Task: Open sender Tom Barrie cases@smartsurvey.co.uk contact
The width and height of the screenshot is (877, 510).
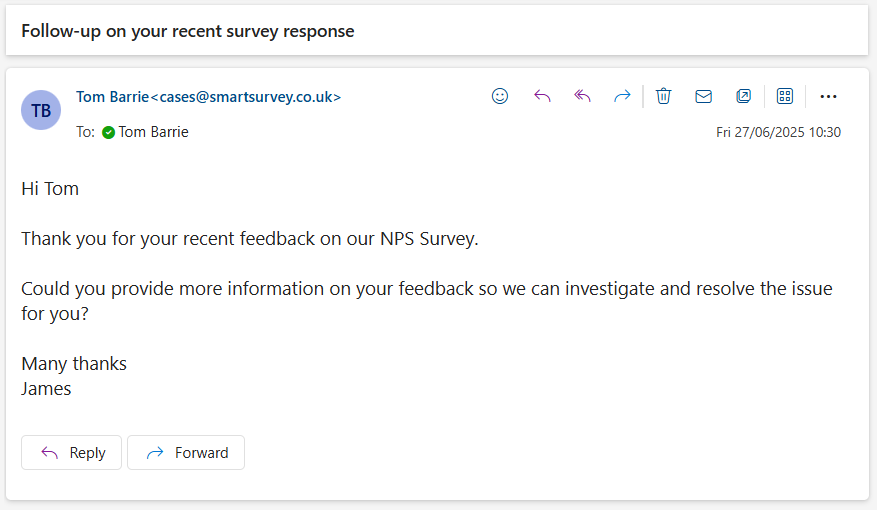Action: (x=209, y=97)
